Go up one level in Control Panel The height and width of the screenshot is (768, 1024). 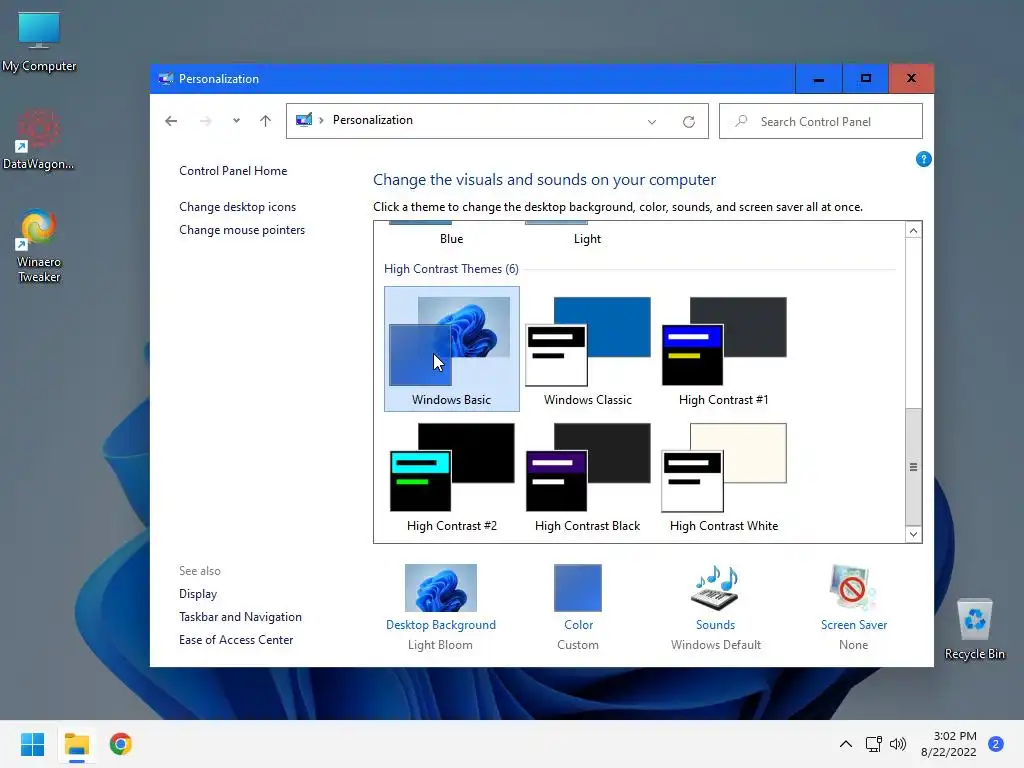(265, 121)
